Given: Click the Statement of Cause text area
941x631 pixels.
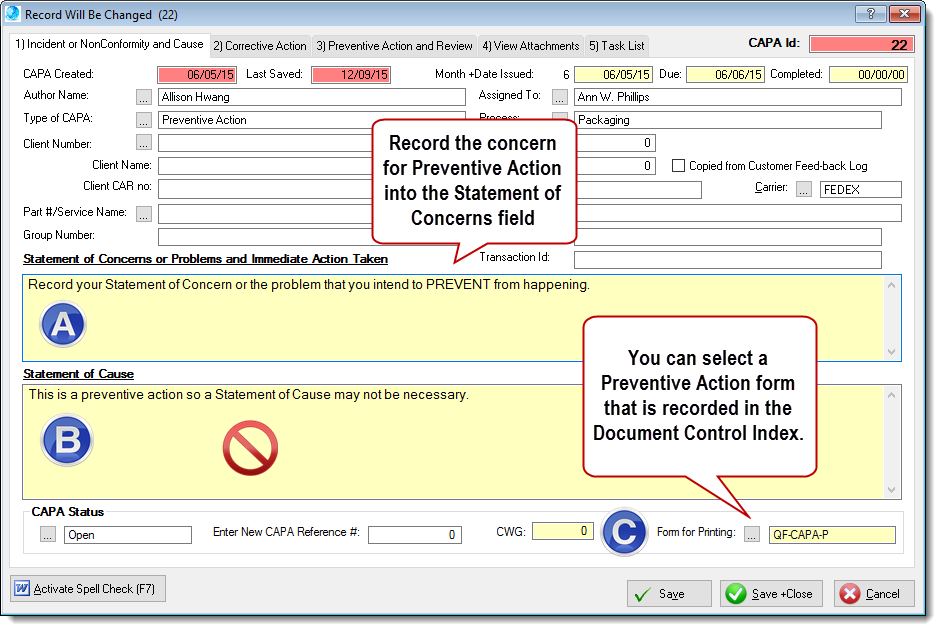Looking at the screenshot, I should pos(450,460).
